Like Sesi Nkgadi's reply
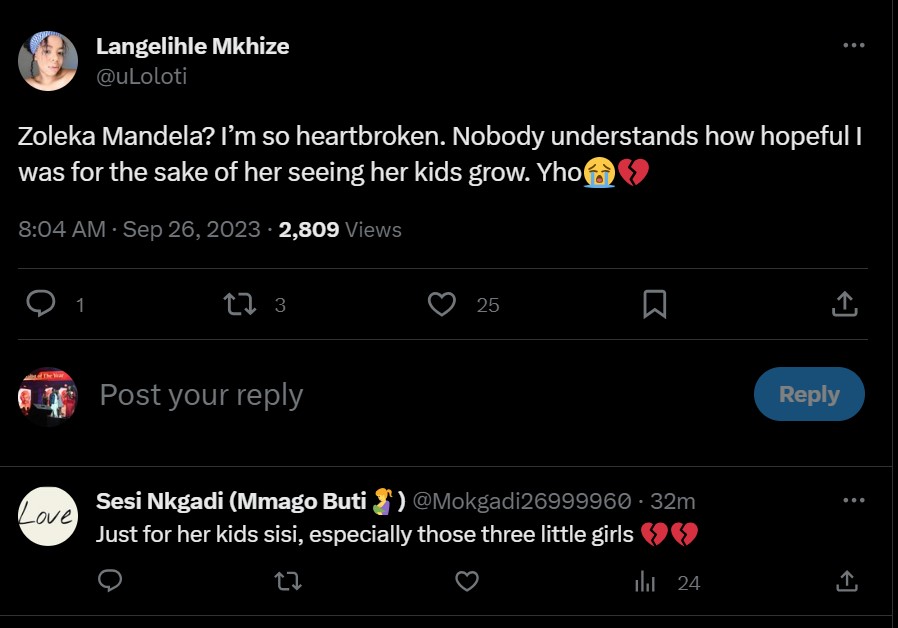Screen dimensions: 898x628 [466, 581]
